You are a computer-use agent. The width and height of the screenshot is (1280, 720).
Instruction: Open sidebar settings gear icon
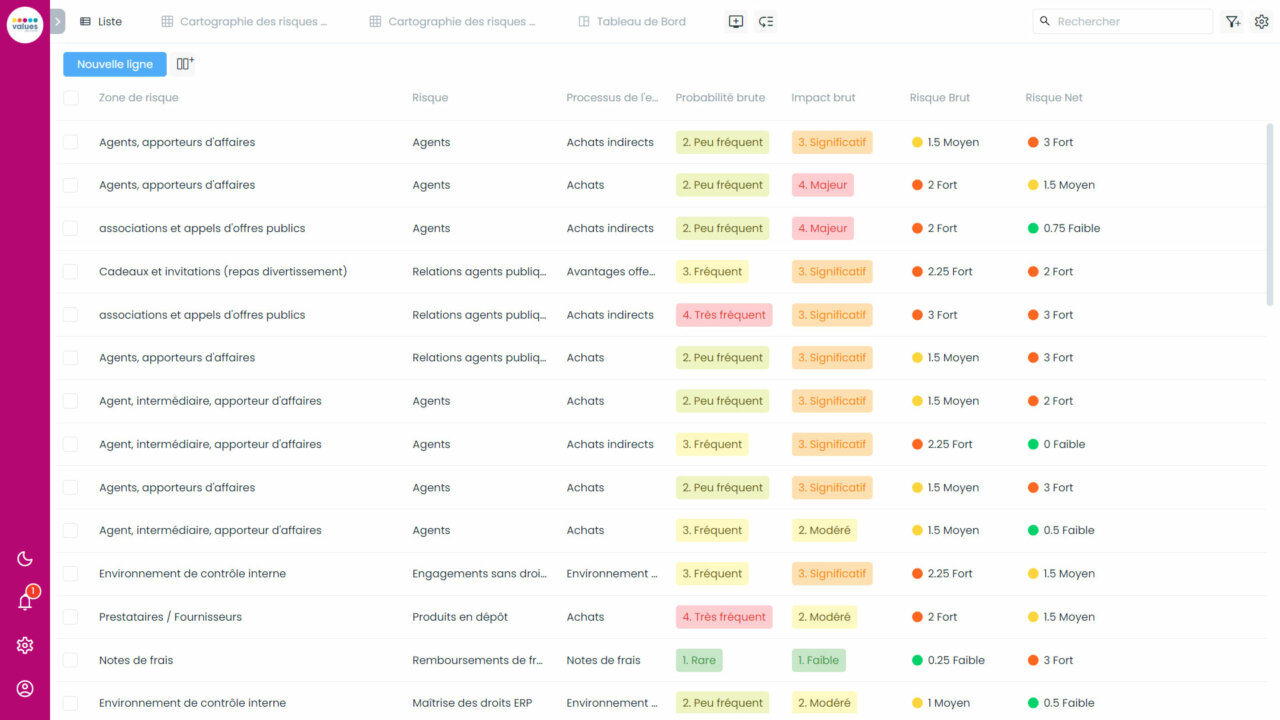24,645
